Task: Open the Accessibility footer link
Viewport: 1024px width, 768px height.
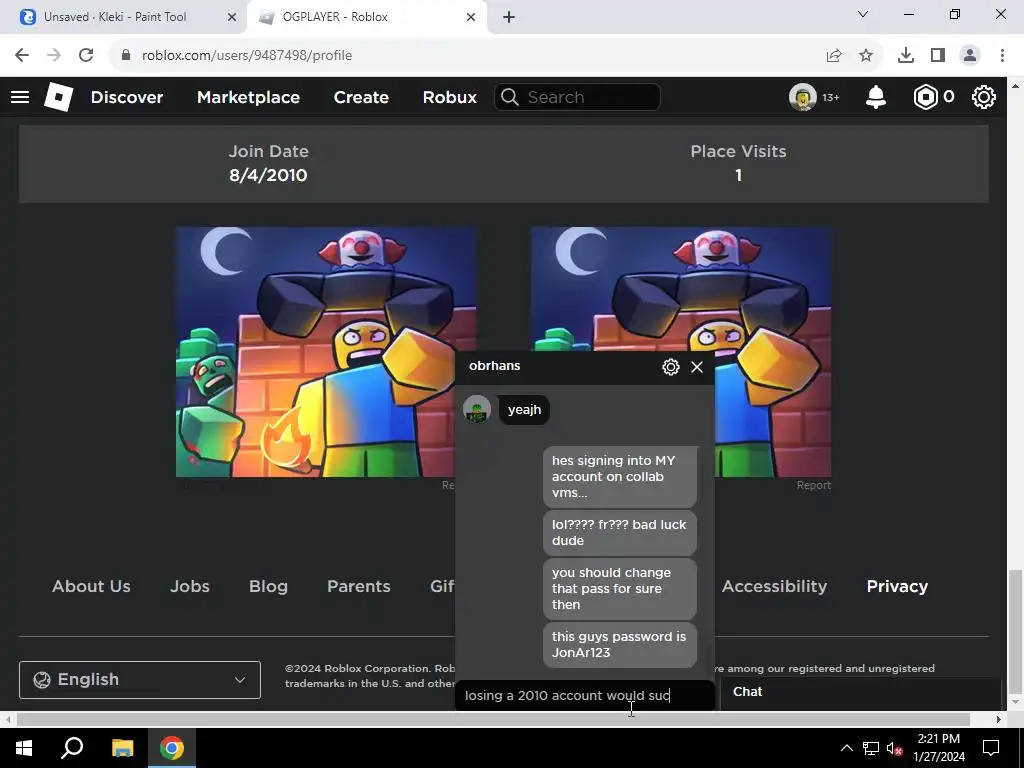Action: click(x=775, y=586)
